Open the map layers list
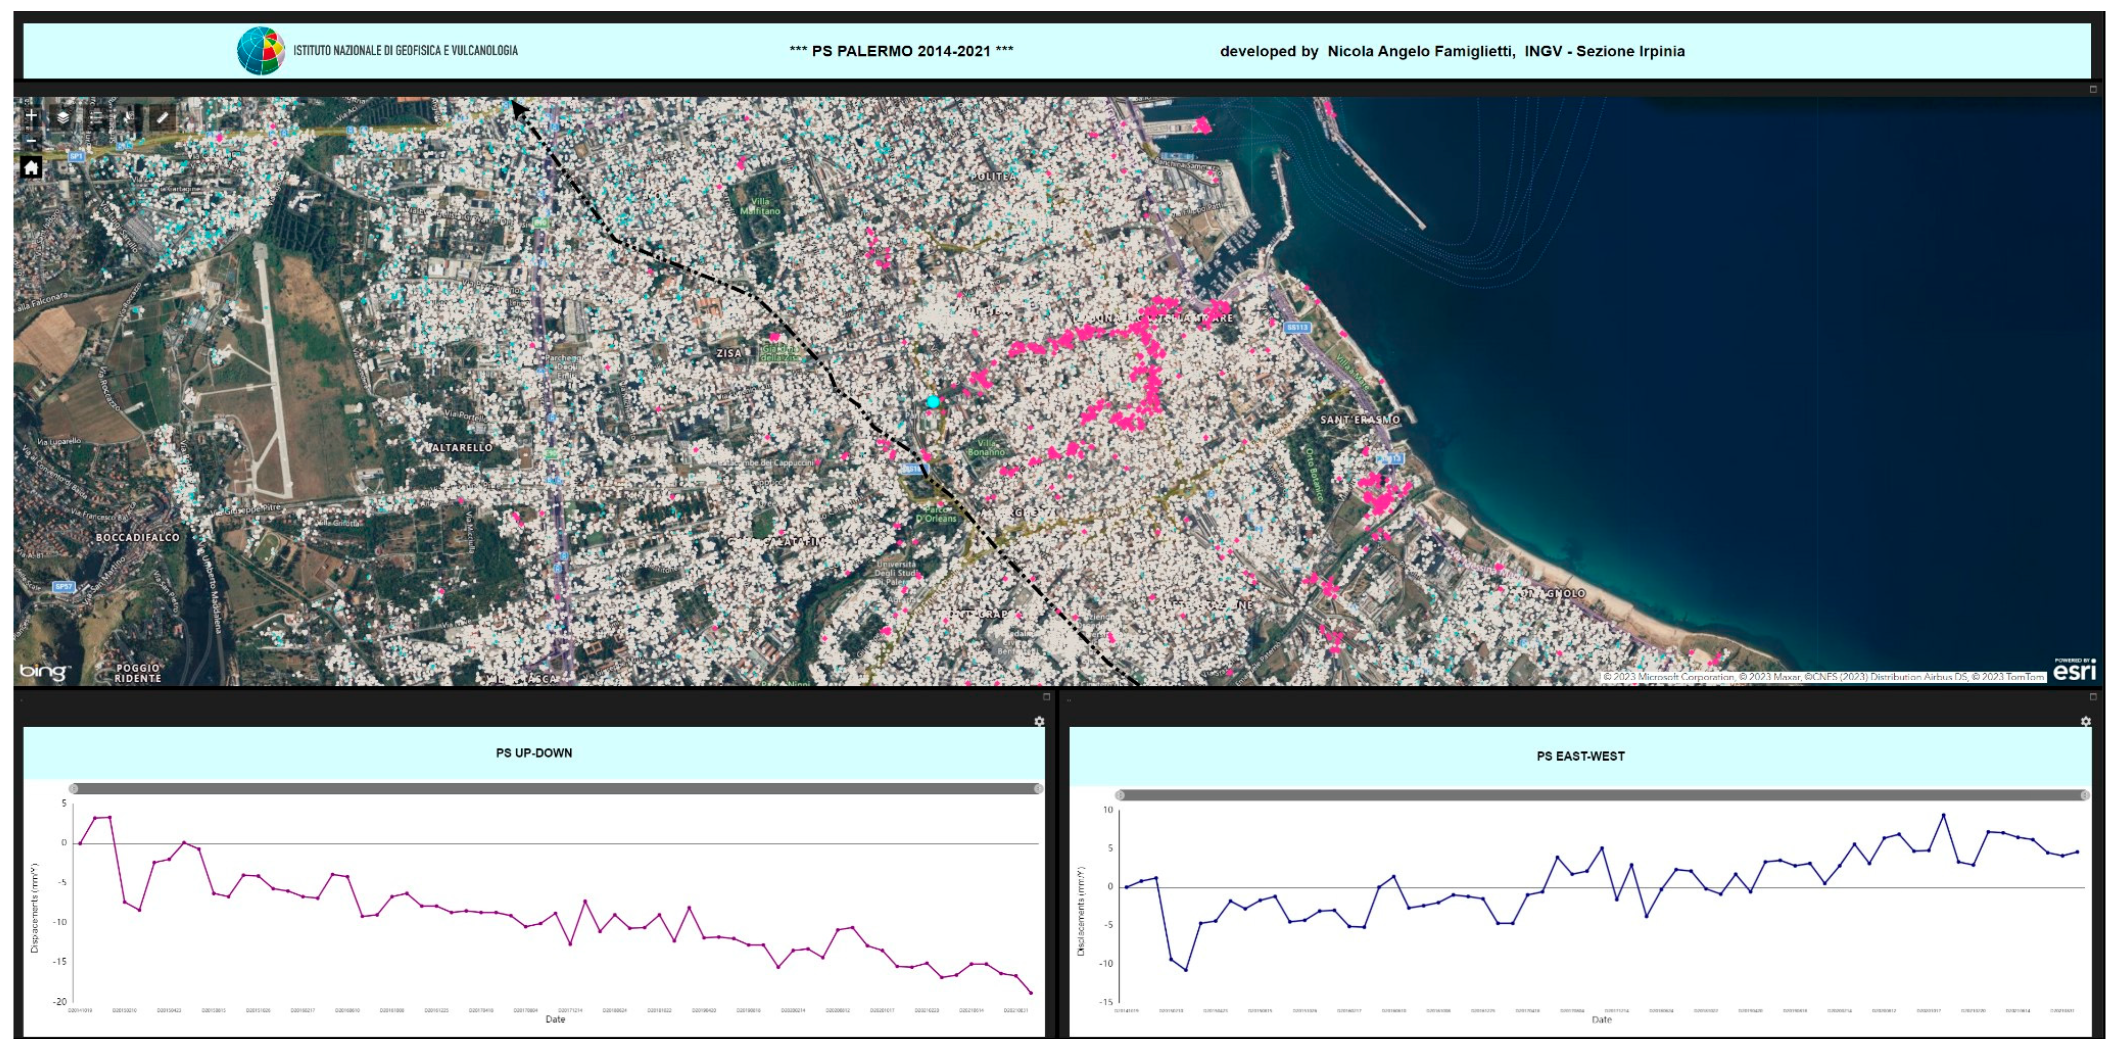This screenshot has height=1053, width=2120. pyautogui.click(x=63, y=117)
